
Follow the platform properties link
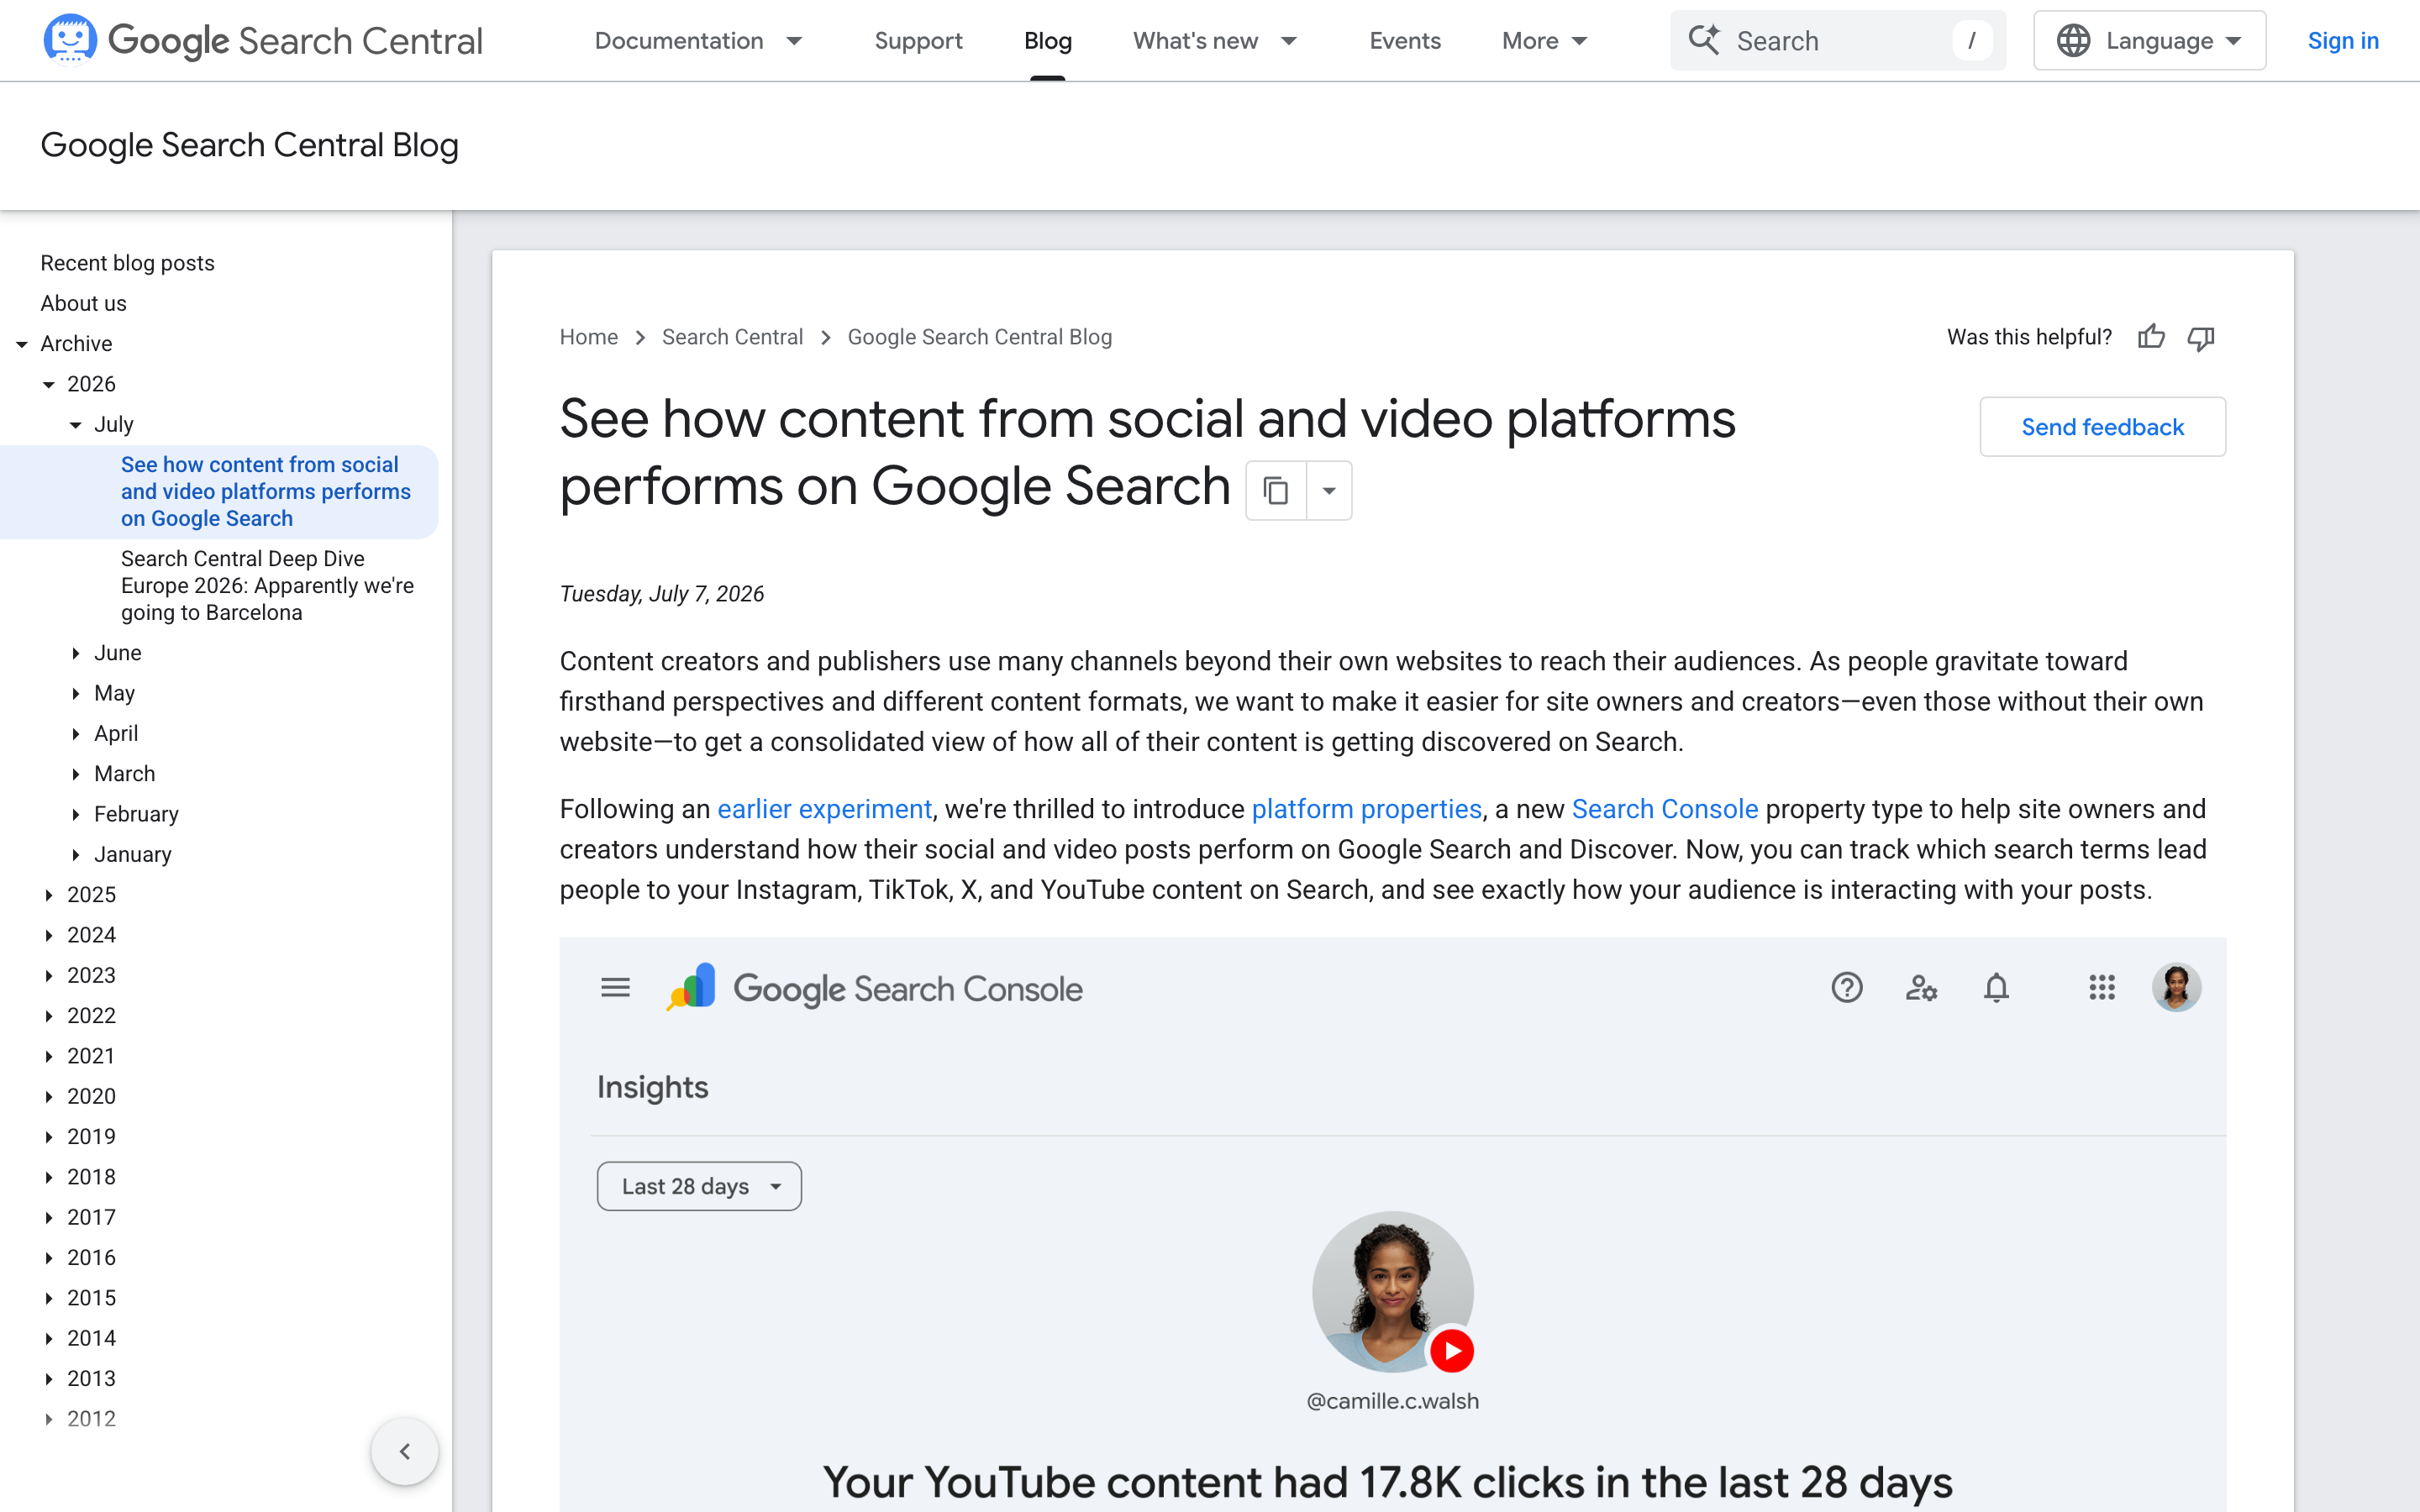click(x=1366, y=809)
